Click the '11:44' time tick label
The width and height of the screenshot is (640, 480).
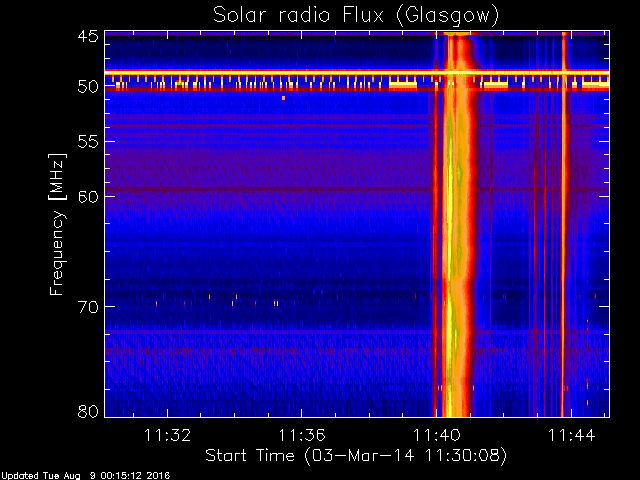[x=571, y=435]
